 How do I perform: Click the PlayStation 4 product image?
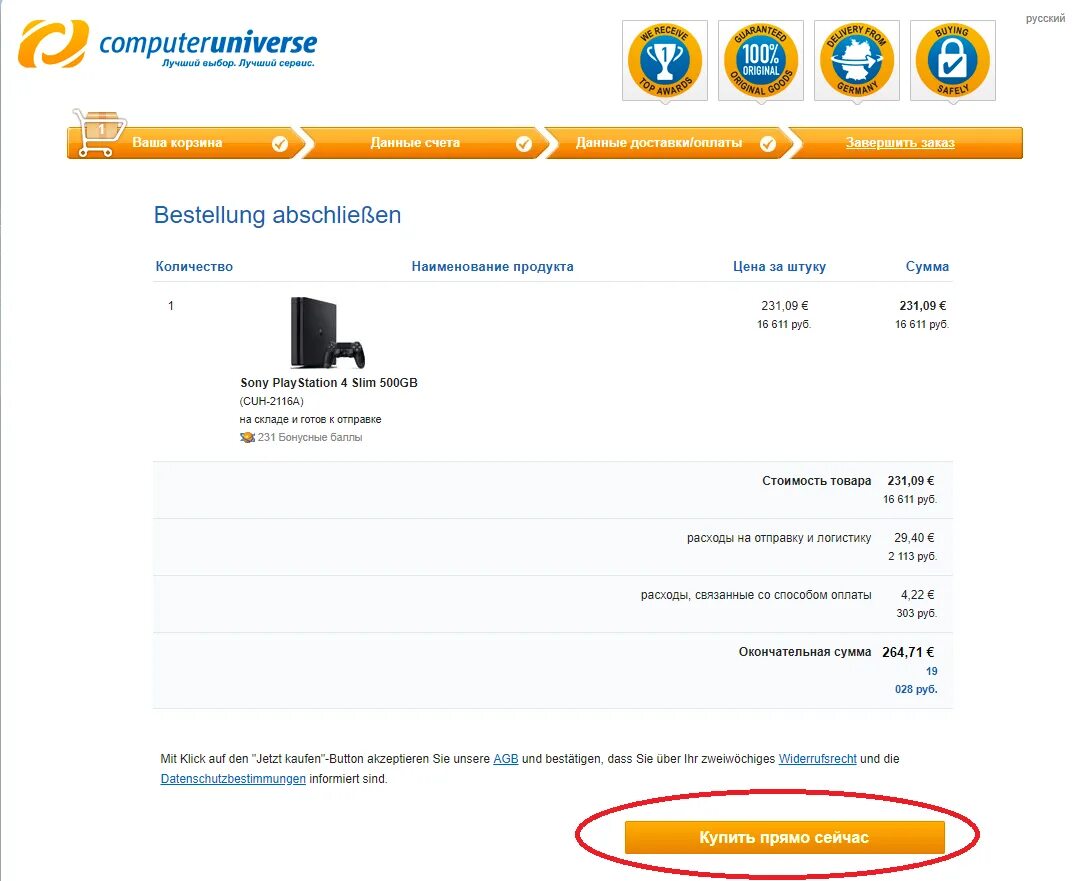[327, 333]
